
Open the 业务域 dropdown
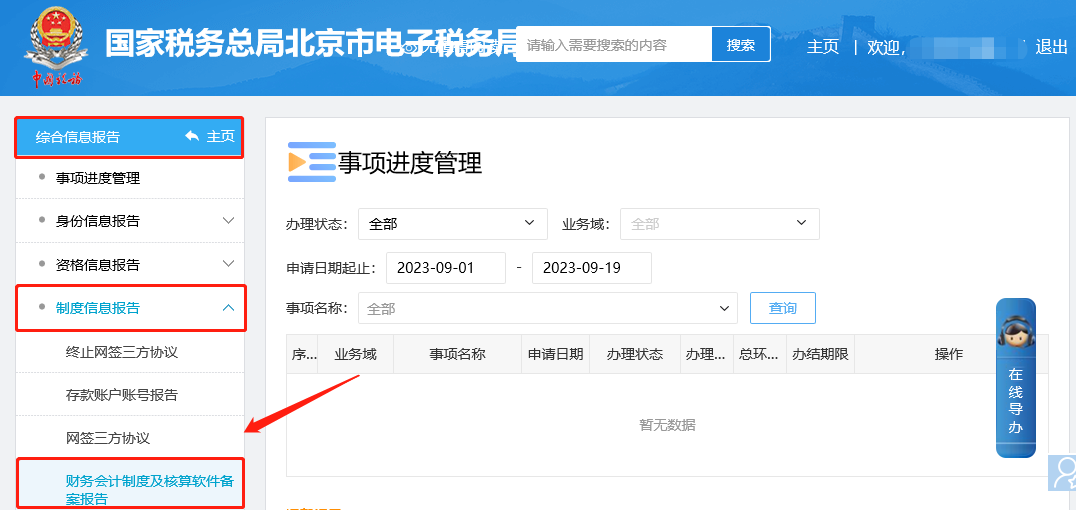pyautogui.click(x=719, y=224)
